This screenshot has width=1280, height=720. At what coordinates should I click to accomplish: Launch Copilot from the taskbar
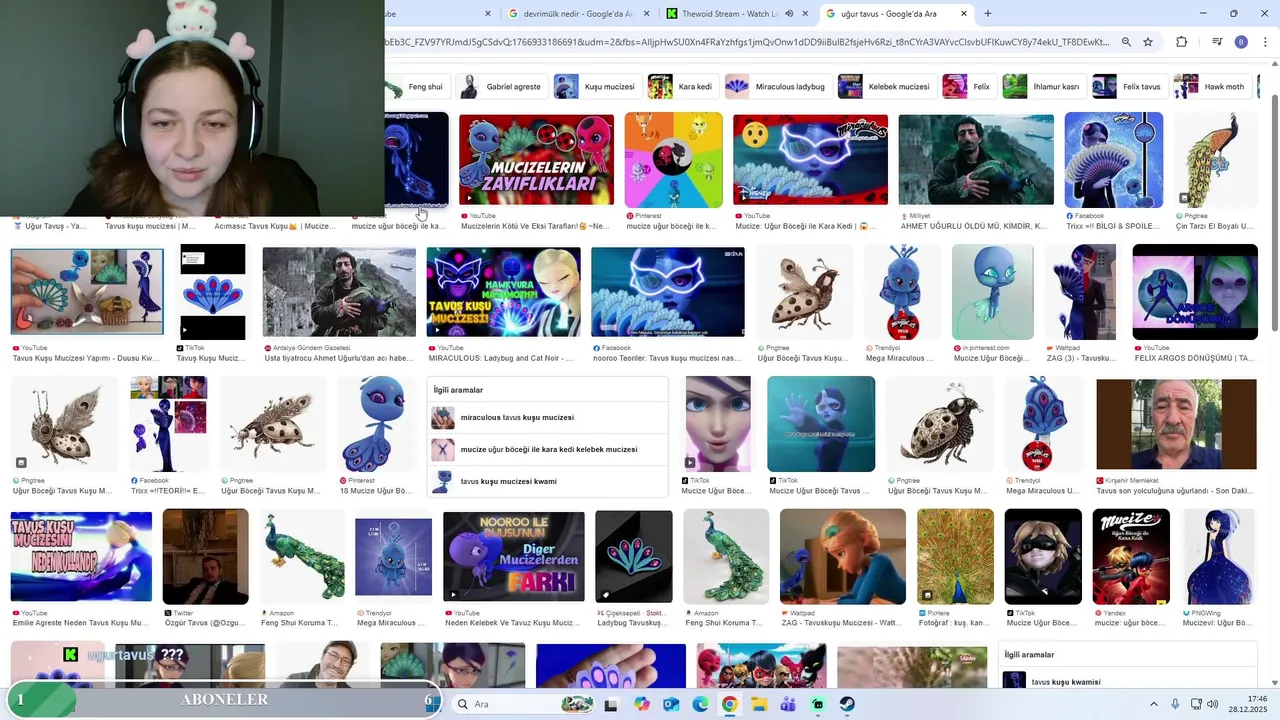pos(642,704)
